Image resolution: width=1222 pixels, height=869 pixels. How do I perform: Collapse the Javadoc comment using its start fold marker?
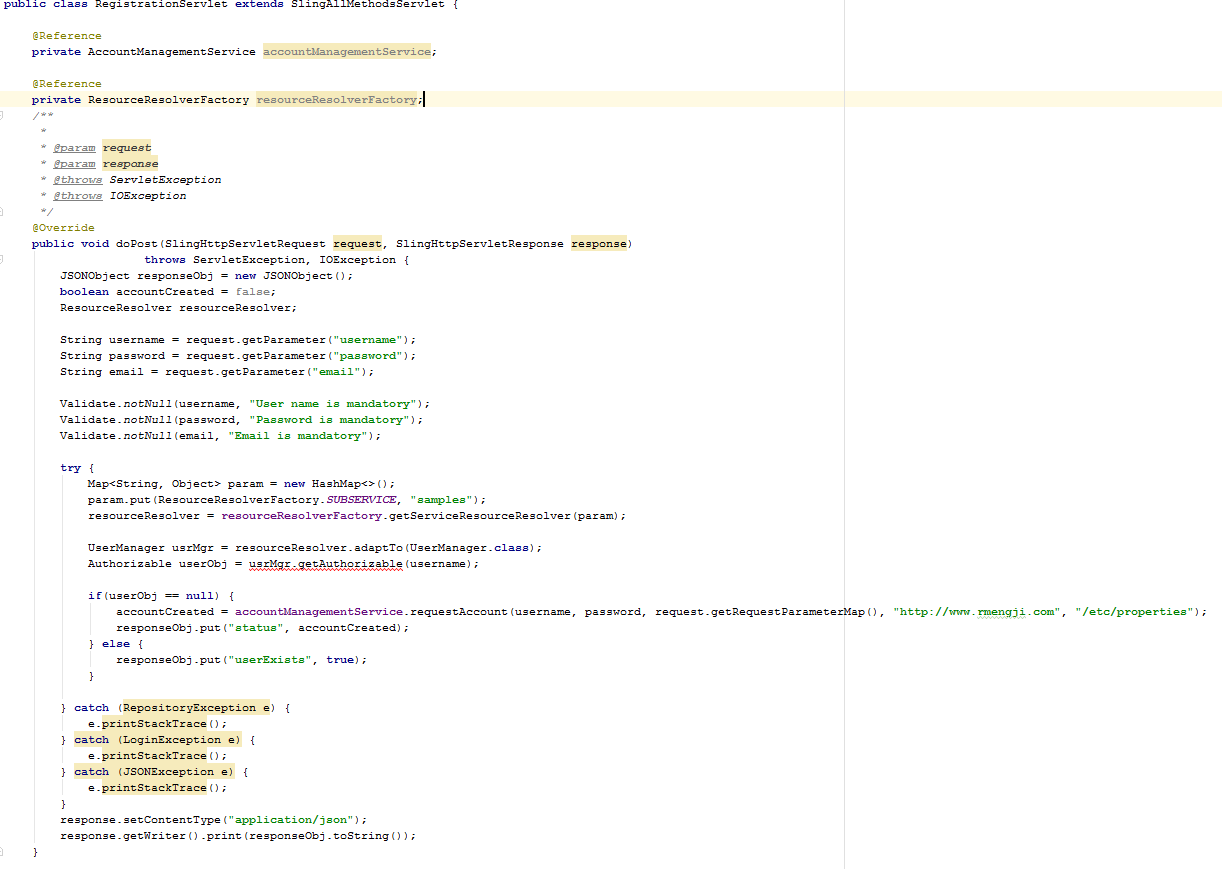point(2,116)
